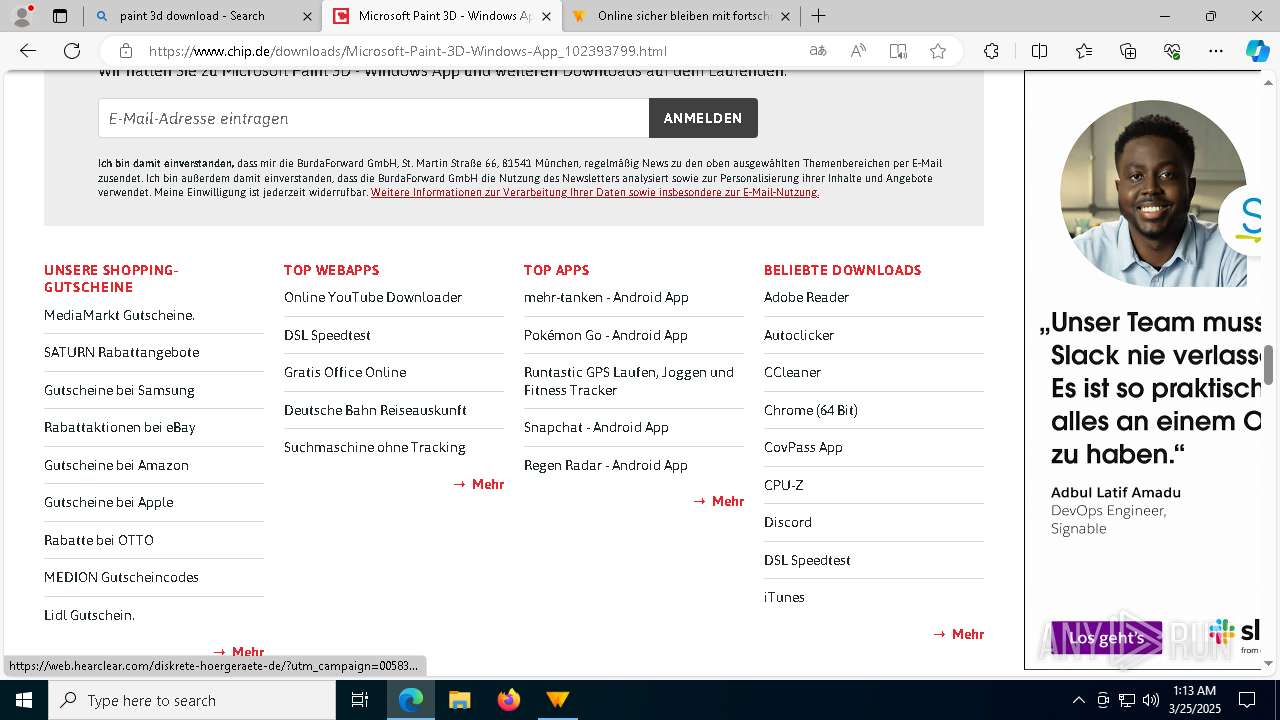Open tab actions menu icon

click(60, 16)
